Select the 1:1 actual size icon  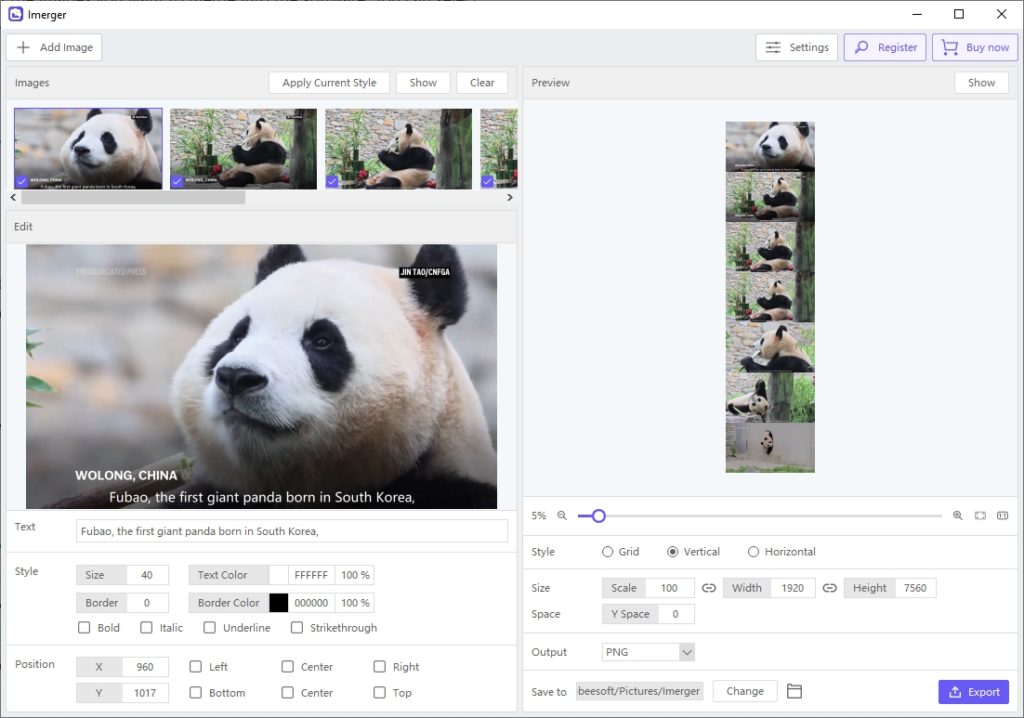click(1003, 516)
